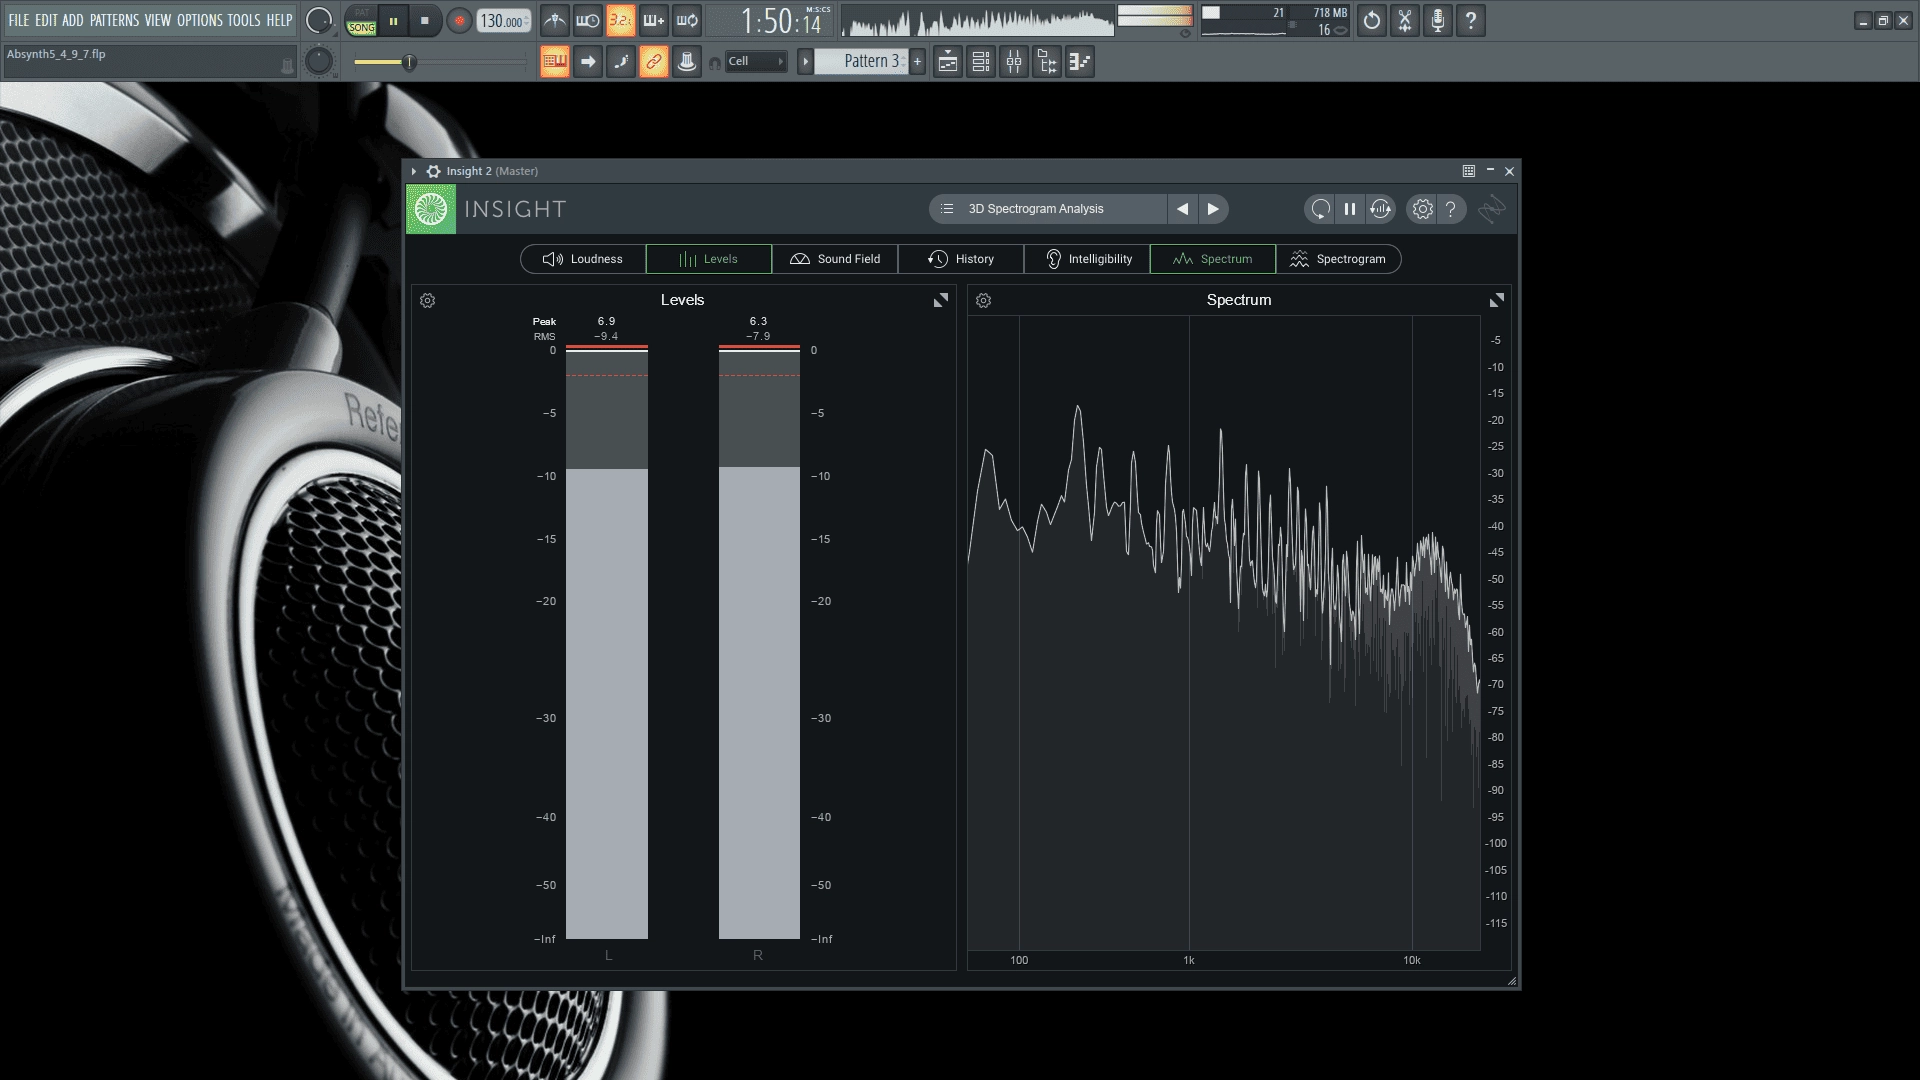Click the FL Studio help question icon
Viewport: 1920px width, 1080px height.
(x=1471, y=20)
